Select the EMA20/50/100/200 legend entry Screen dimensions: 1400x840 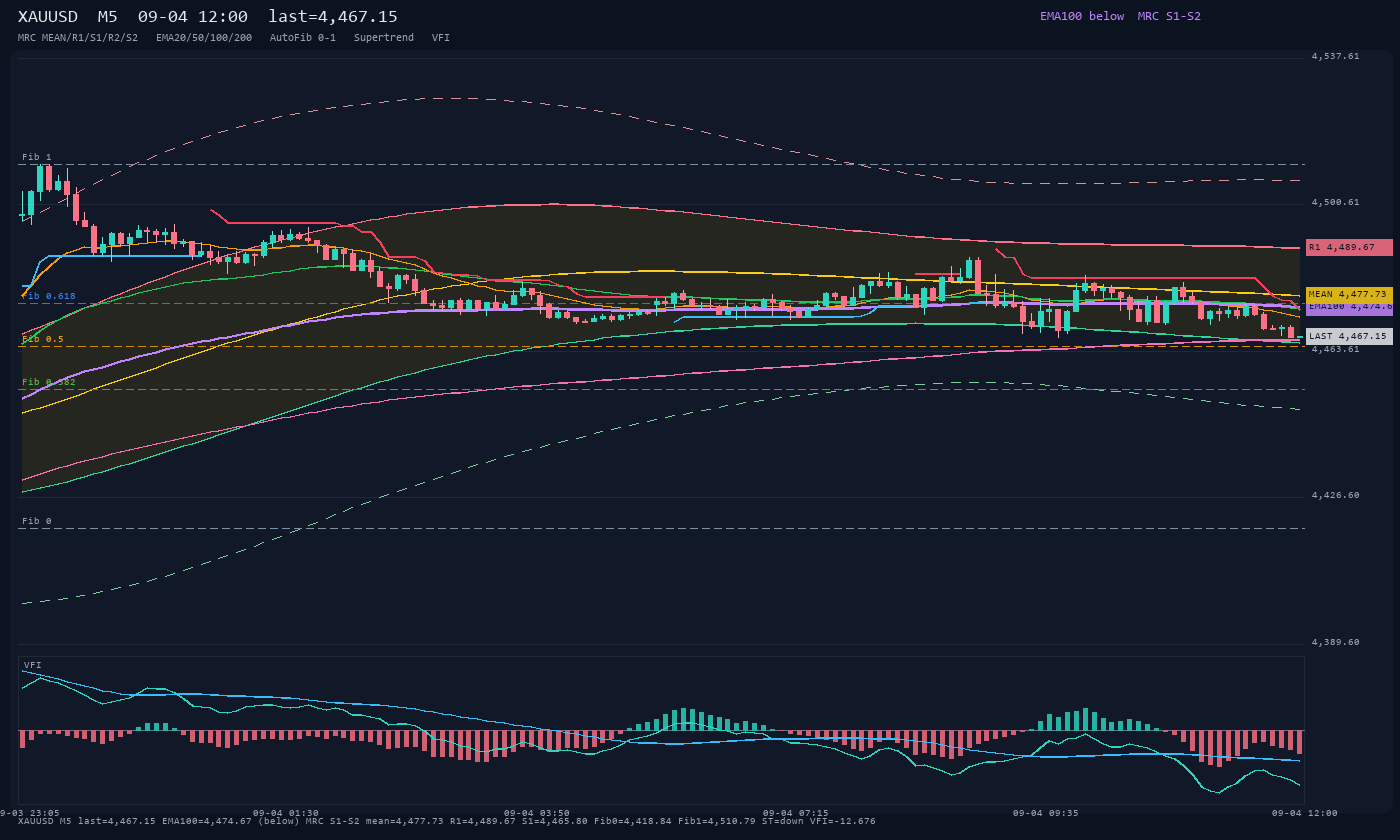pos(204,38)
